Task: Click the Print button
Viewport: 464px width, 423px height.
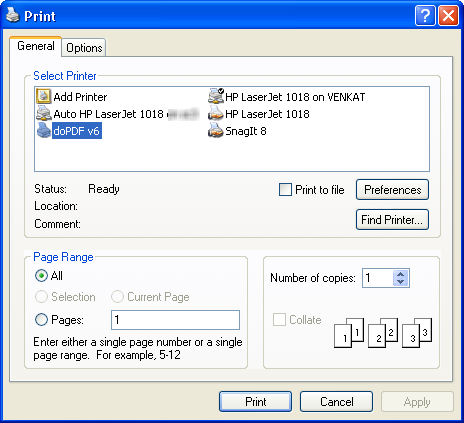Action: pos(255,402)
